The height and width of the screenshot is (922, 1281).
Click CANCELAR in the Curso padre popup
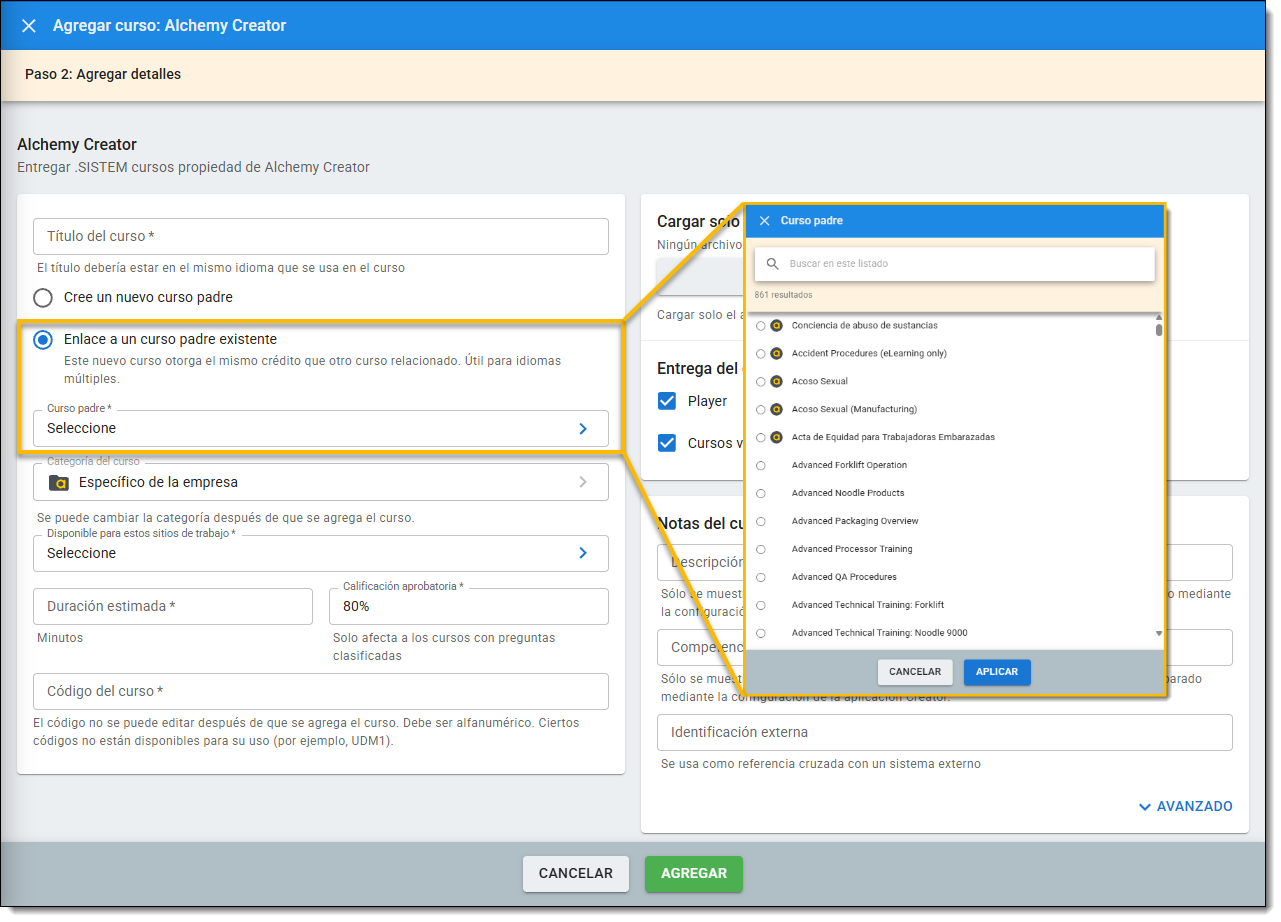tap(914, 672)
